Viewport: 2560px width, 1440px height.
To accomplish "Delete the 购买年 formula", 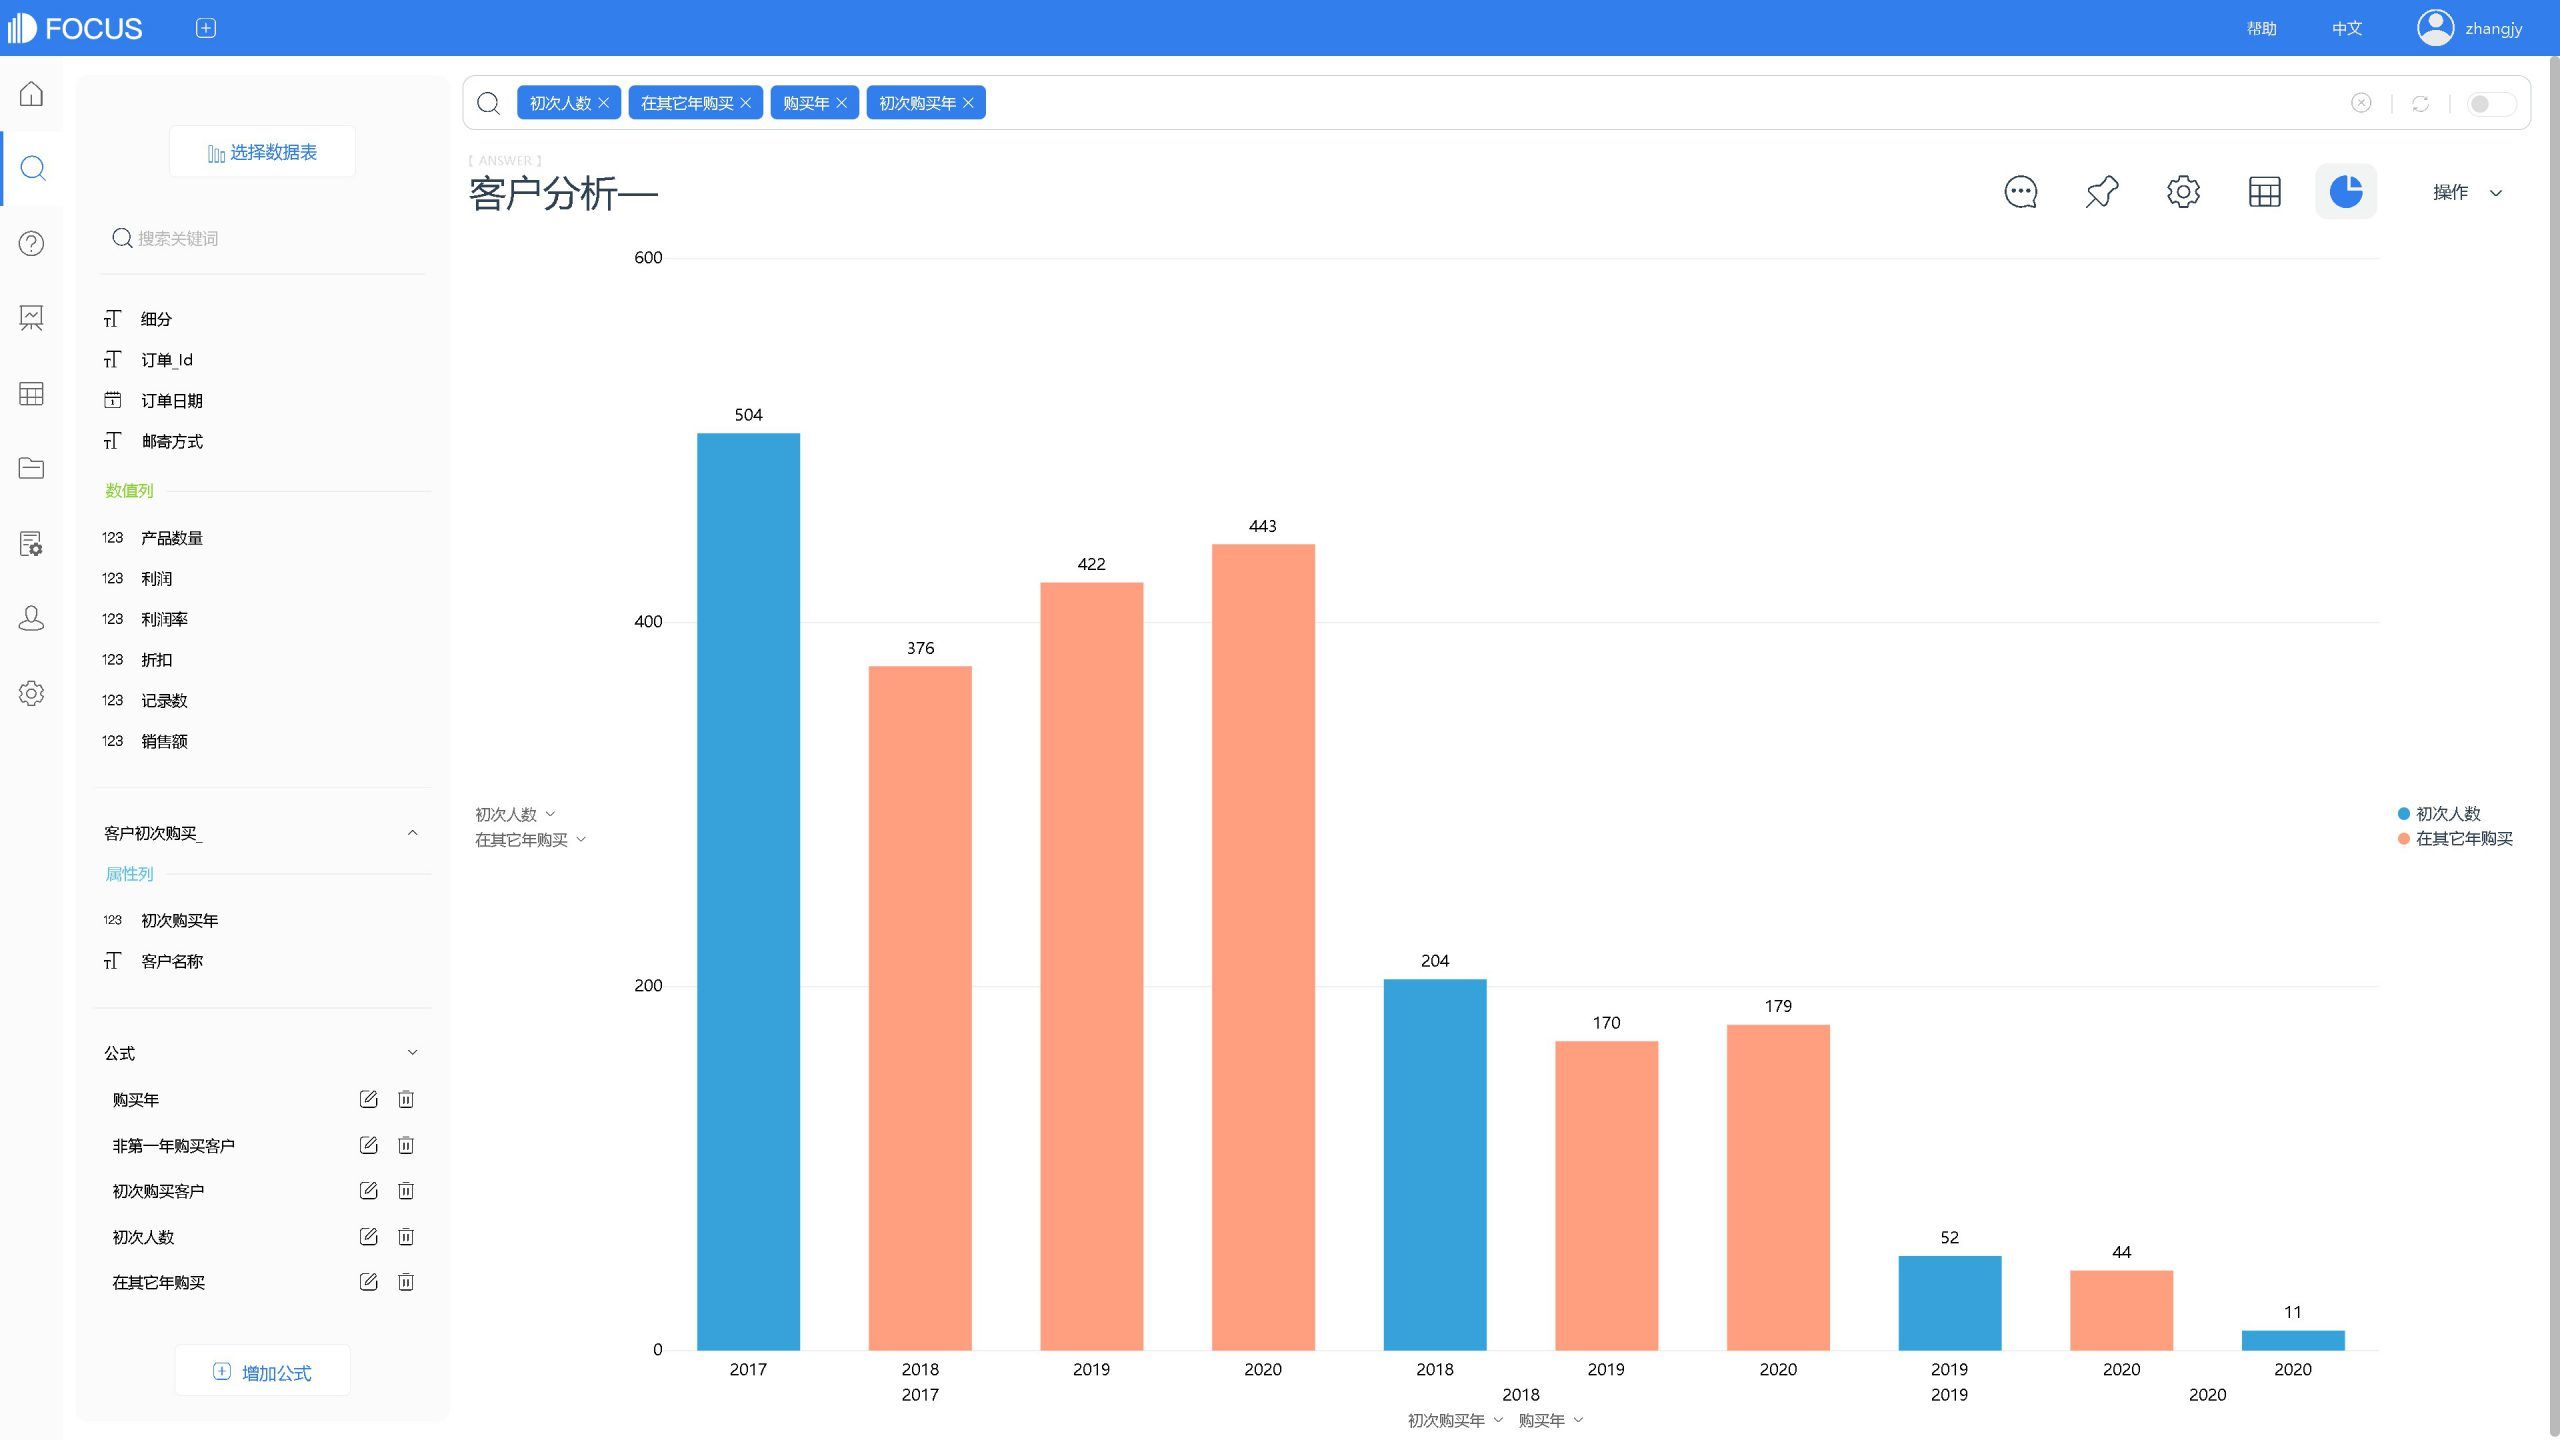I will pos(406,1099).
